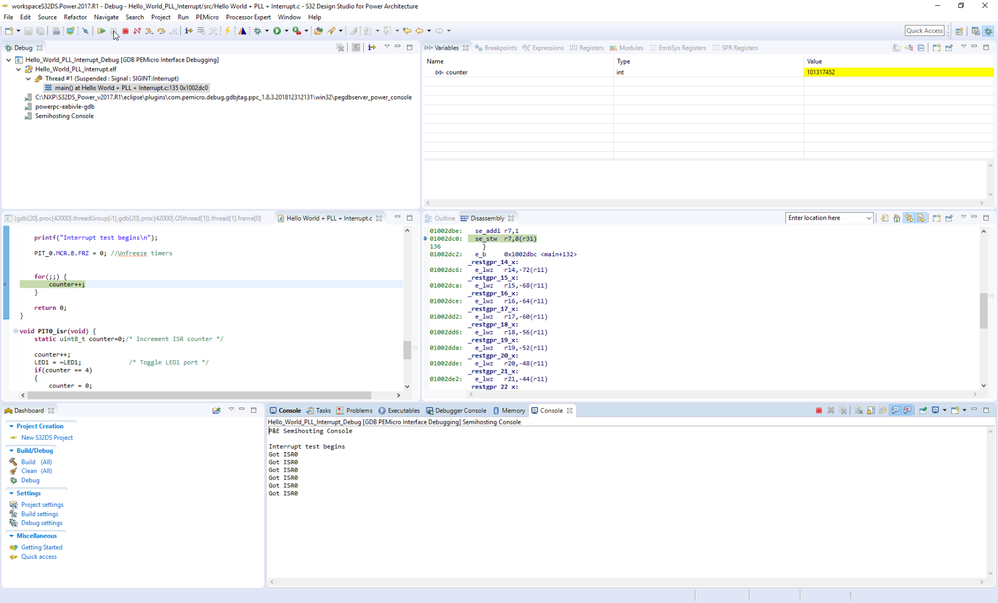This screenshot has width=998, height=603.
Task: Click the editor horizontal scrollbar
Action: (200, 395)
